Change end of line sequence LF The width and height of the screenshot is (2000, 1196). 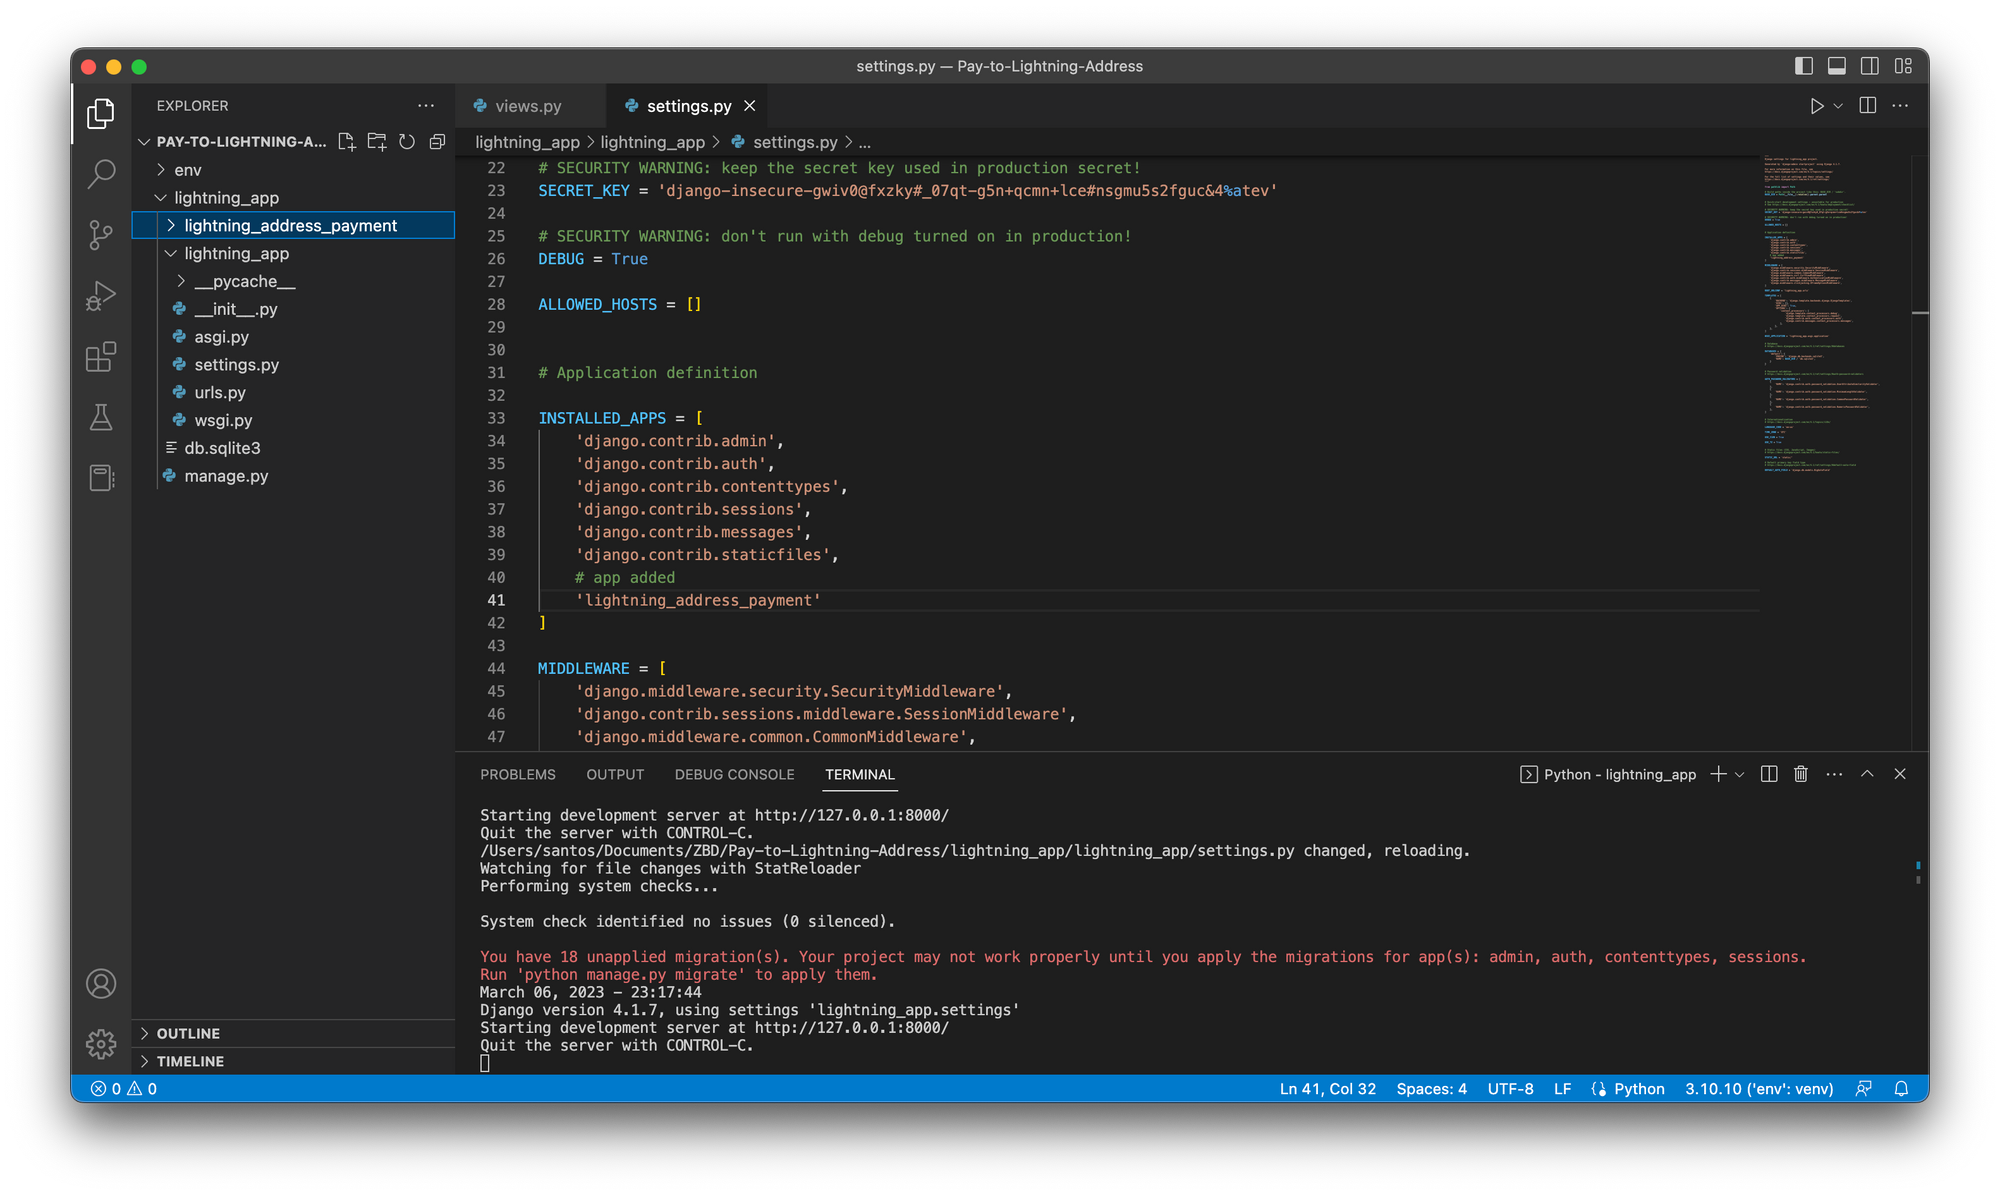[1562, 1089]
